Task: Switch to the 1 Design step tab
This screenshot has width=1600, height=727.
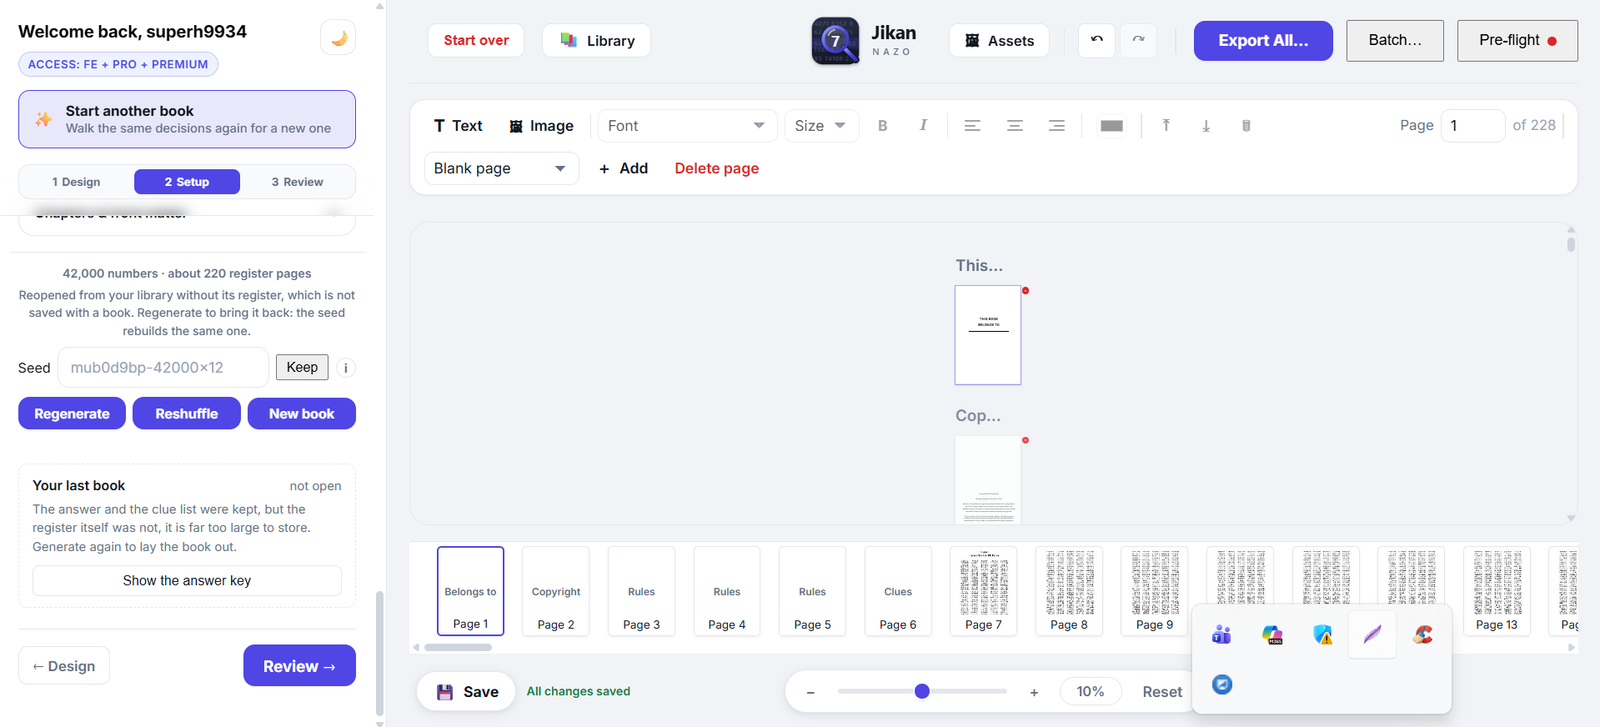Action: (x=76, y=182)
